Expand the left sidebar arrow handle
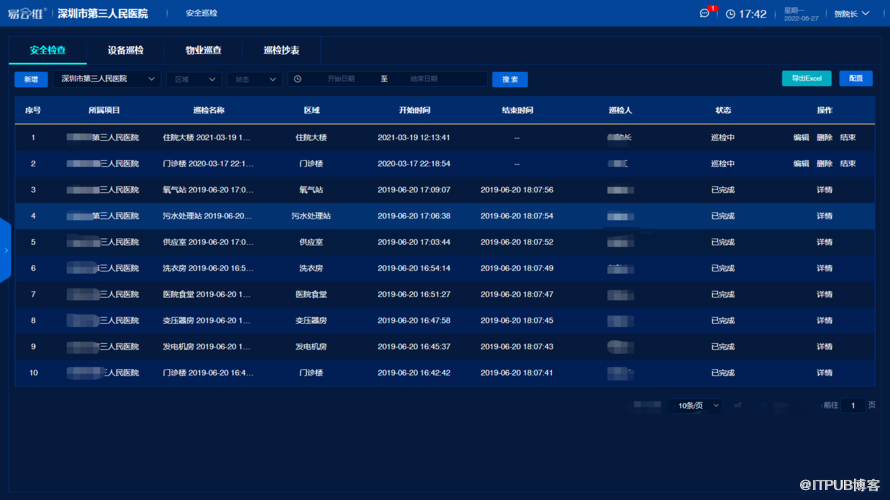The width and height of the screenshot is (890, 500). (x=5, y=250)
